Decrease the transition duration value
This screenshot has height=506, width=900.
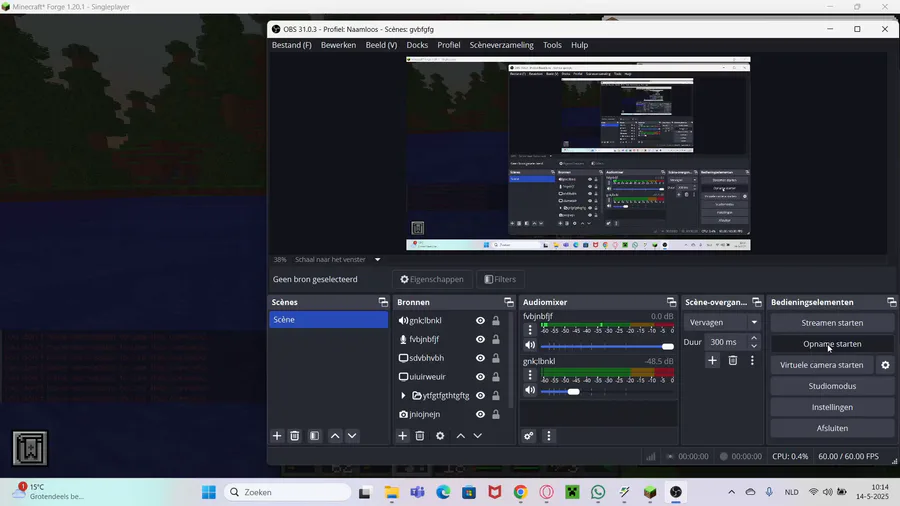coord(754,346)
